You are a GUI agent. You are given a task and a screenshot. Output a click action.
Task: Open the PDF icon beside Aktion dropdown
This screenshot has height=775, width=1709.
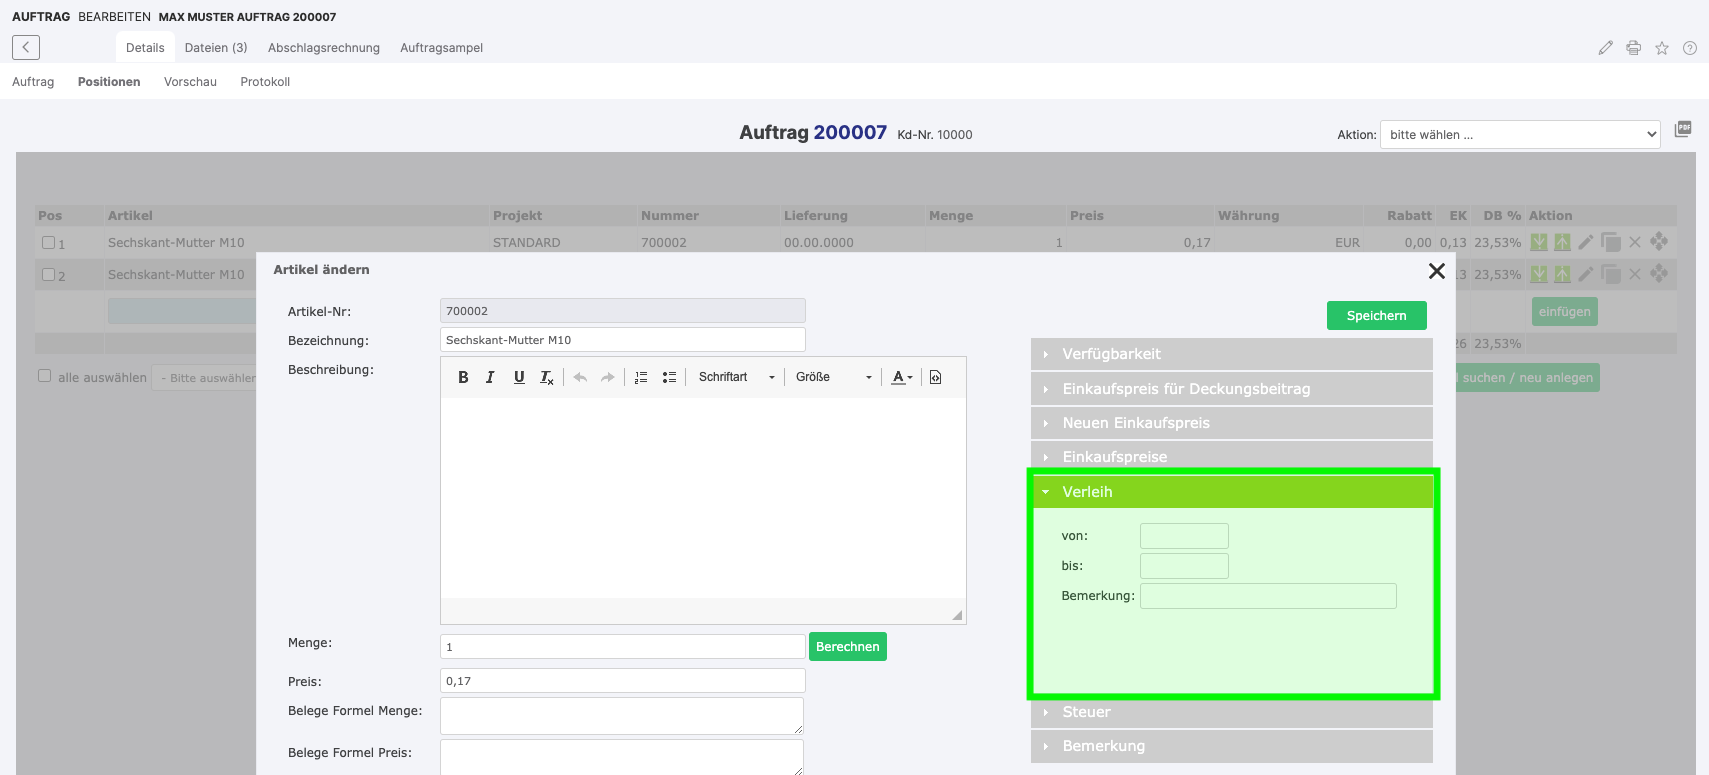pos(1683,129)
